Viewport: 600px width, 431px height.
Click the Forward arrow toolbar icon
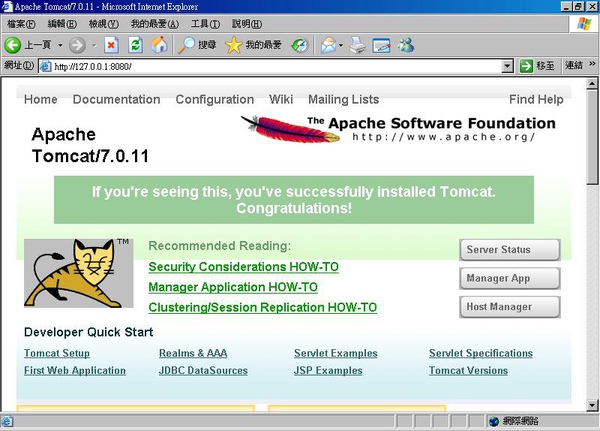[77, 46]
